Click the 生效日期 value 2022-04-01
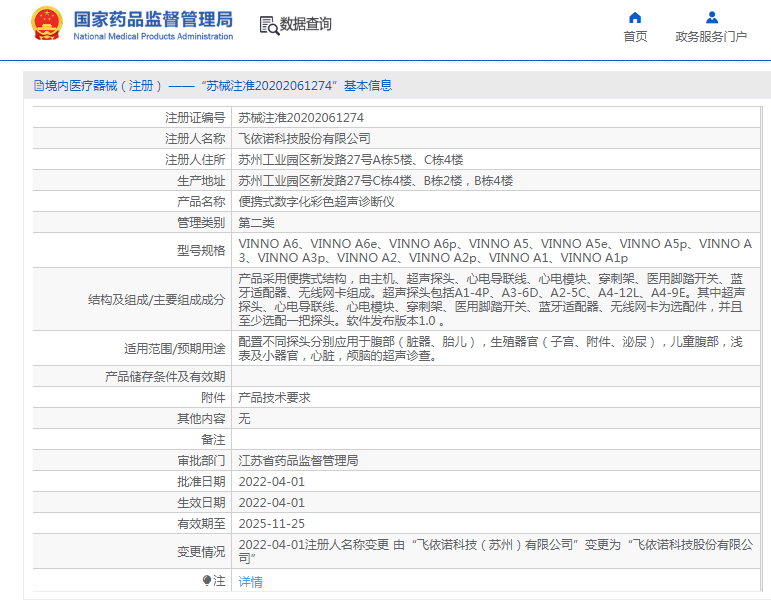 pos(271,503)
